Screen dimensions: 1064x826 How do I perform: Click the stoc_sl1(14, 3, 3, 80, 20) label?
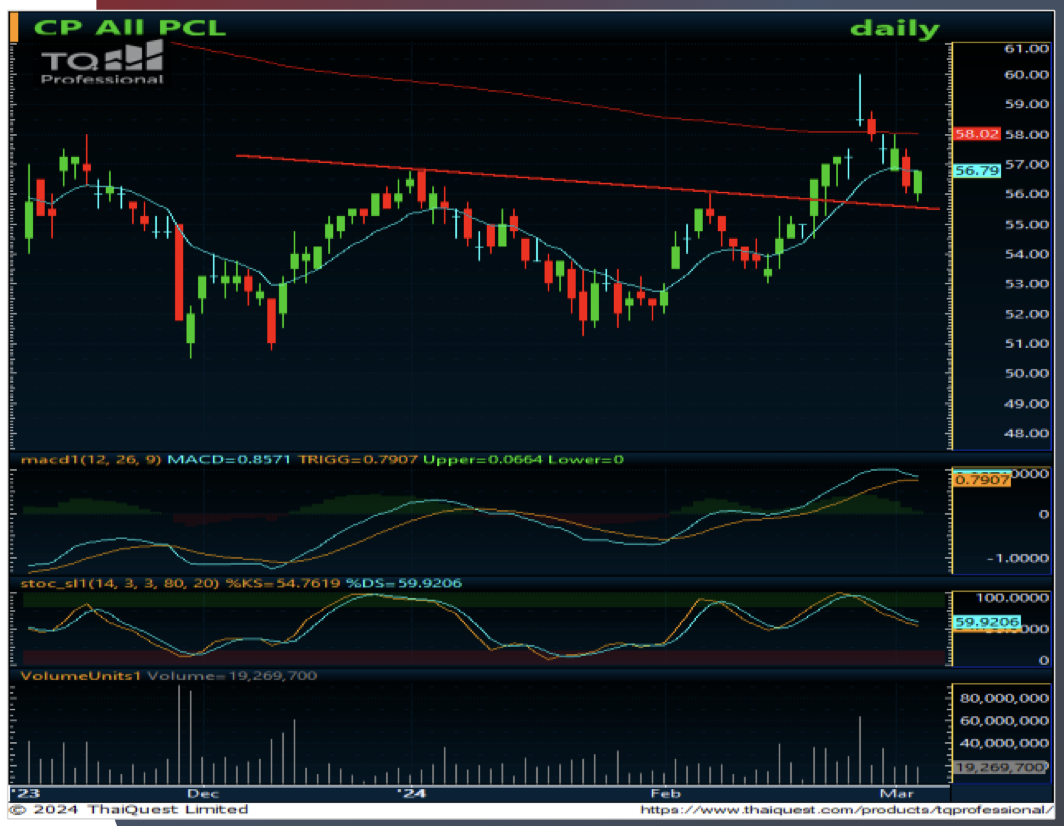pos(119,584)
